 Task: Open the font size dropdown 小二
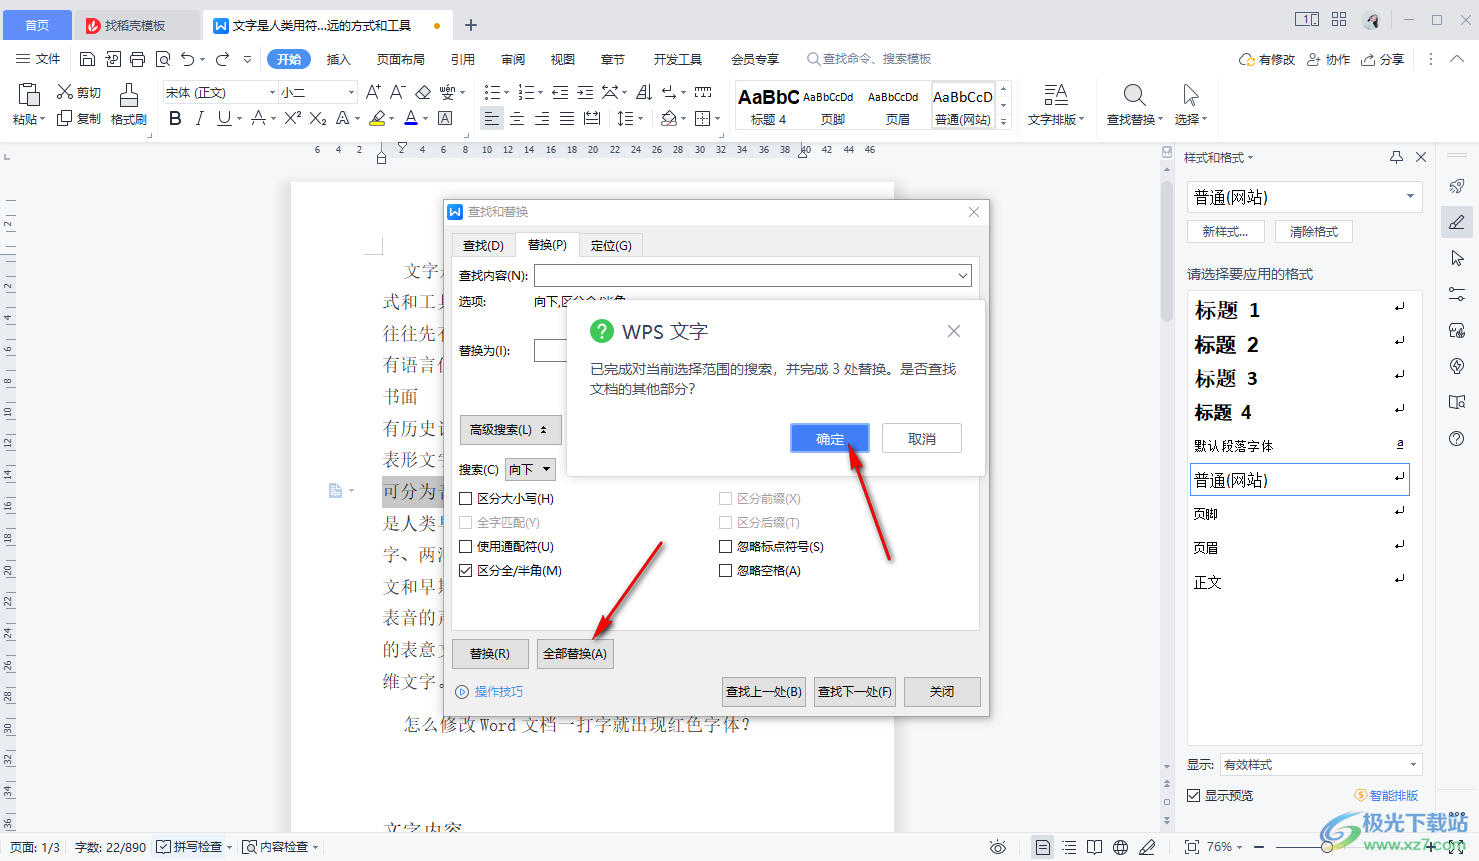pyautogui.click(x=351, y=92)
